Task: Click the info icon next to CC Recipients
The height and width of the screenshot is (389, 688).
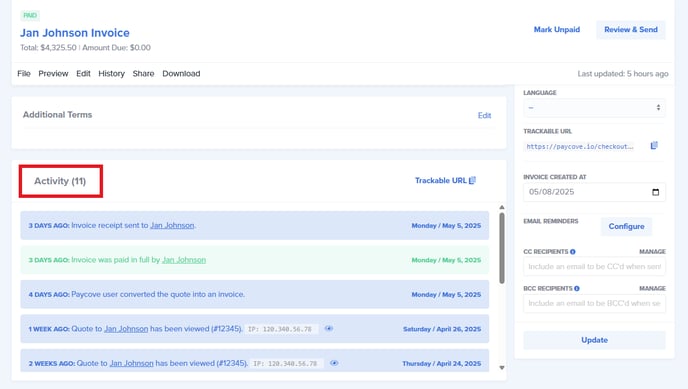Action: click(x=573, y=252)
